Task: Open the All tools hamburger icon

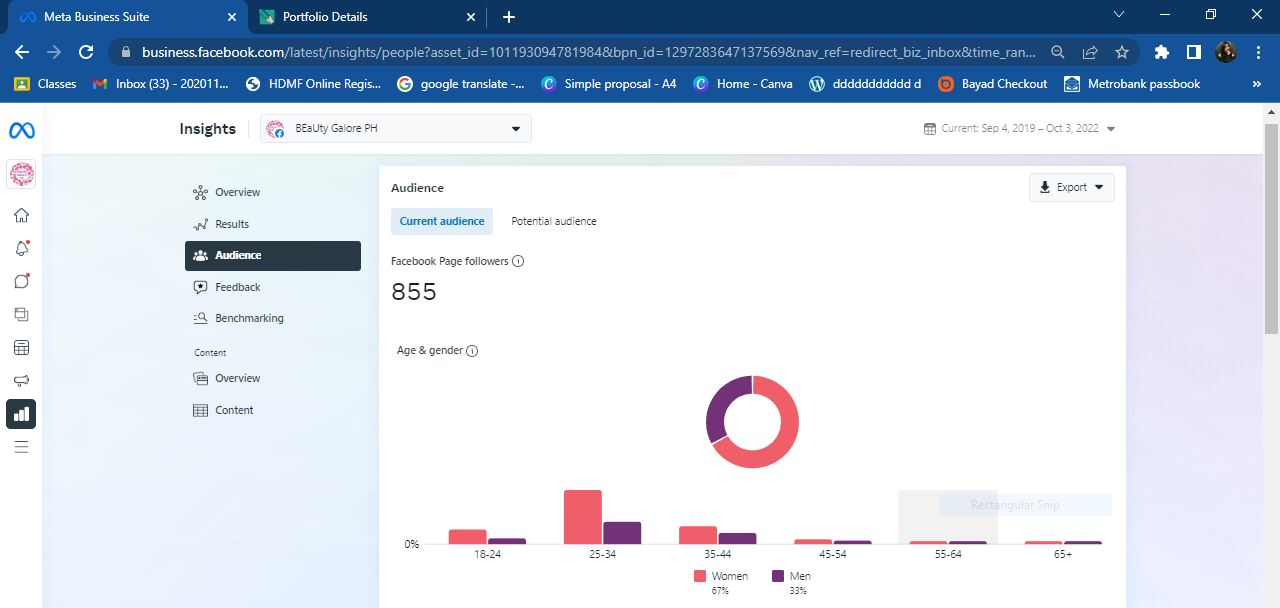Action: point(21,447)
